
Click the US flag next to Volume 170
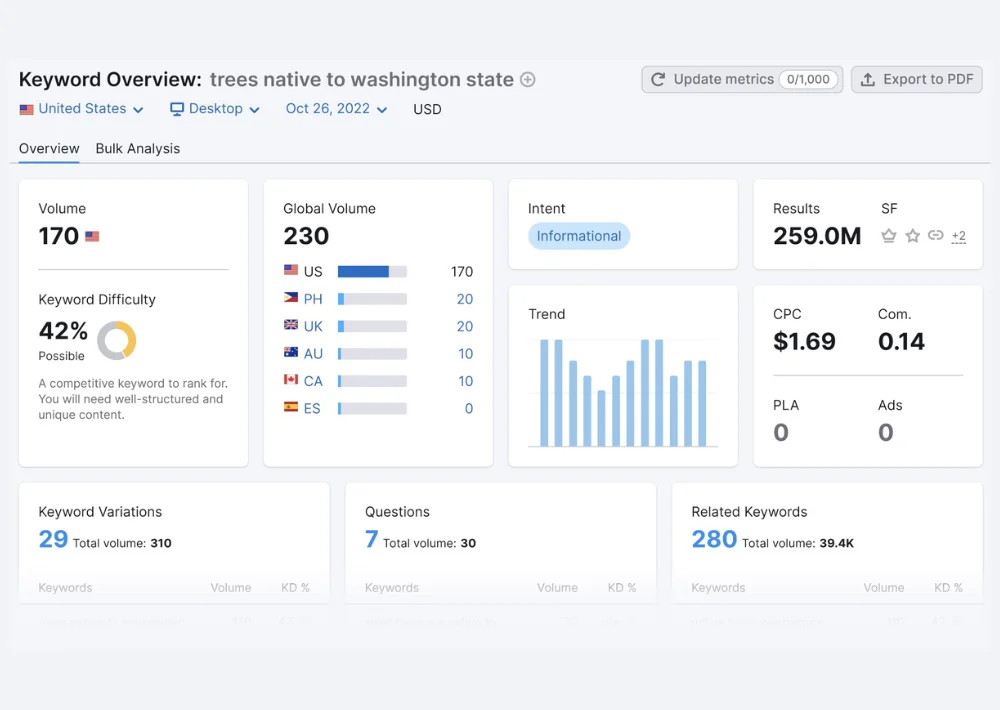click(x=92, y=237)
